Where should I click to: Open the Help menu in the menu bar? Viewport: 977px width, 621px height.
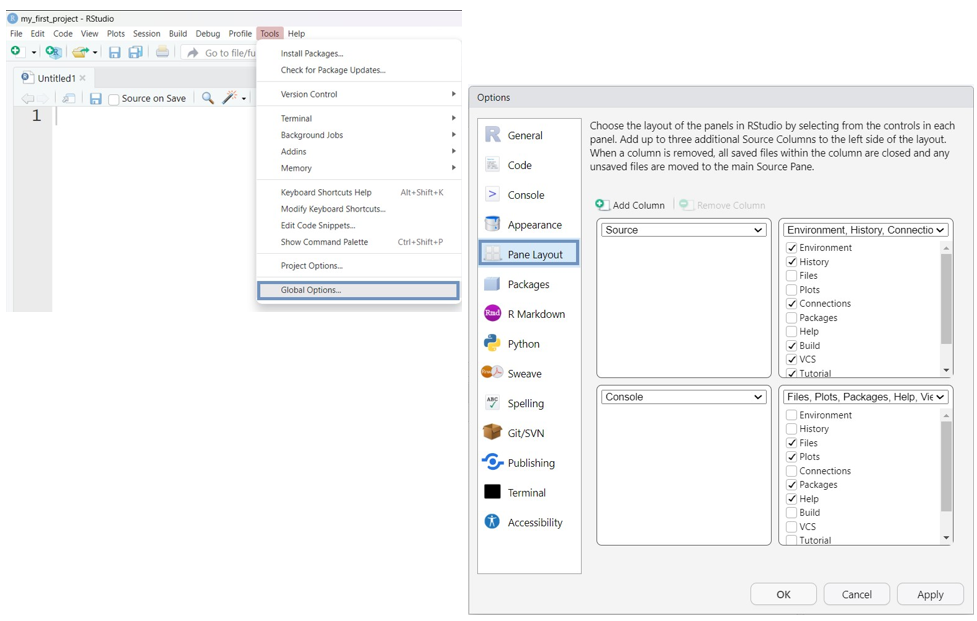(x=296, y=33)
